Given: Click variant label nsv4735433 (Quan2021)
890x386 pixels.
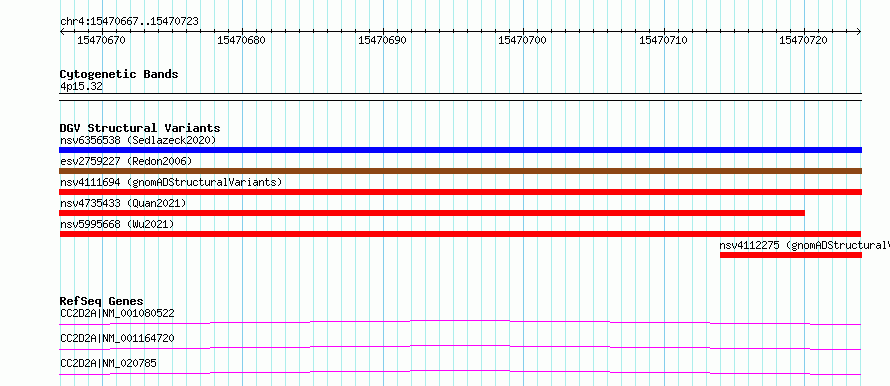Looking at the screenshot, I should [123, 203].
